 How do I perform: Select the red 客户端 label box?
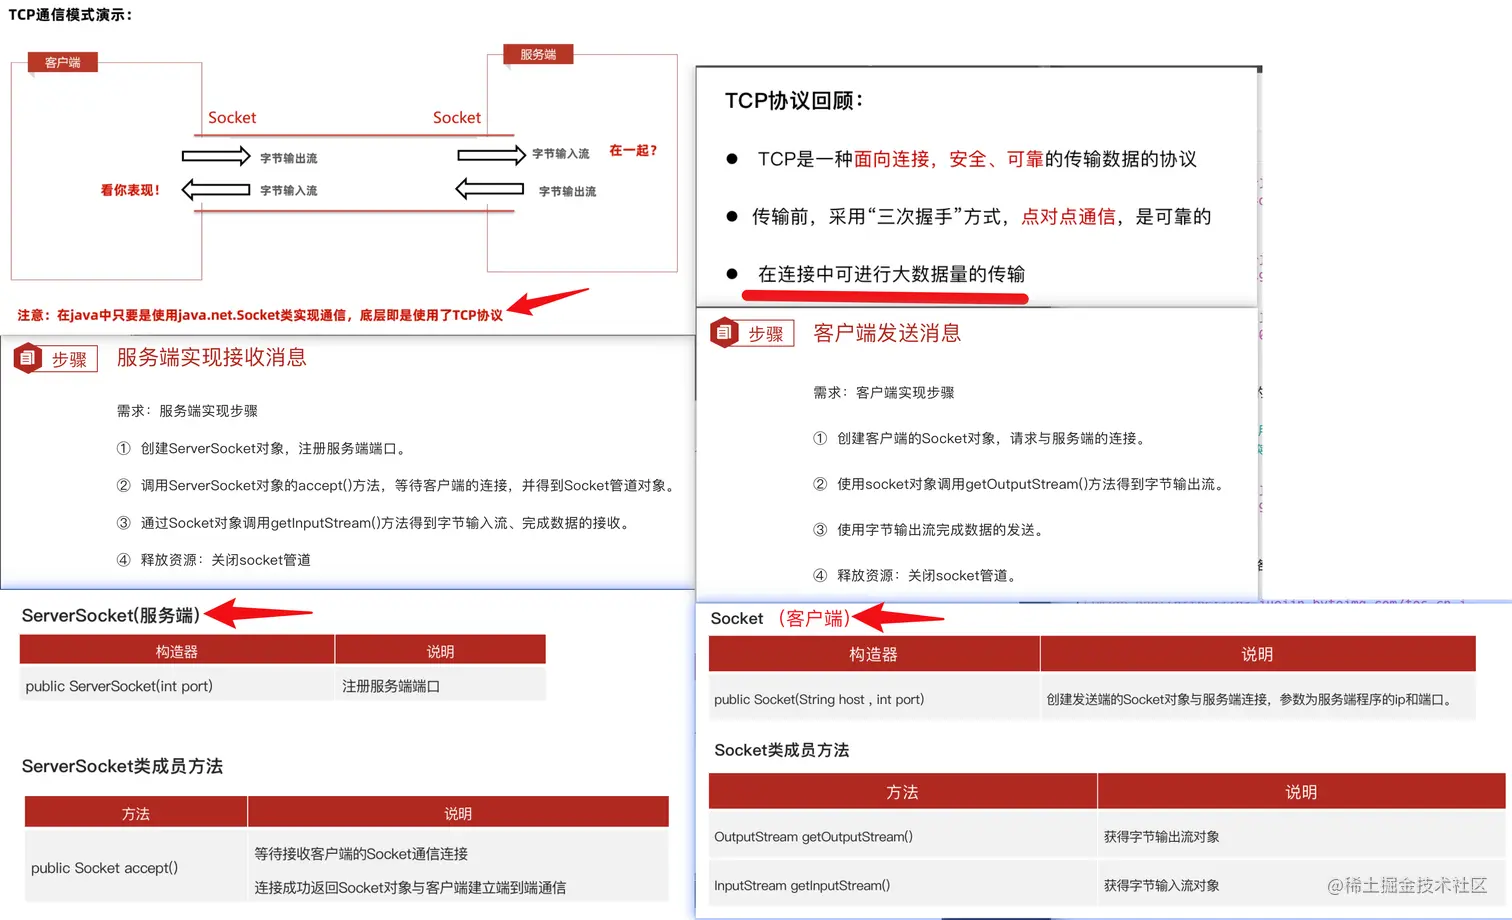63,62
